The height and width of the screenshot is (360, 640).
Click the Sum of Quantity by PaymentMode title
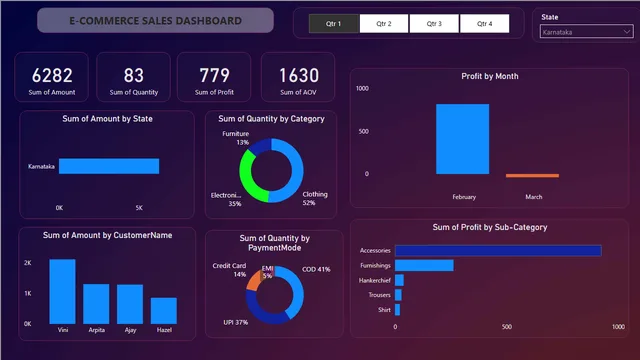pyautogui.click(x=275, y=243)
